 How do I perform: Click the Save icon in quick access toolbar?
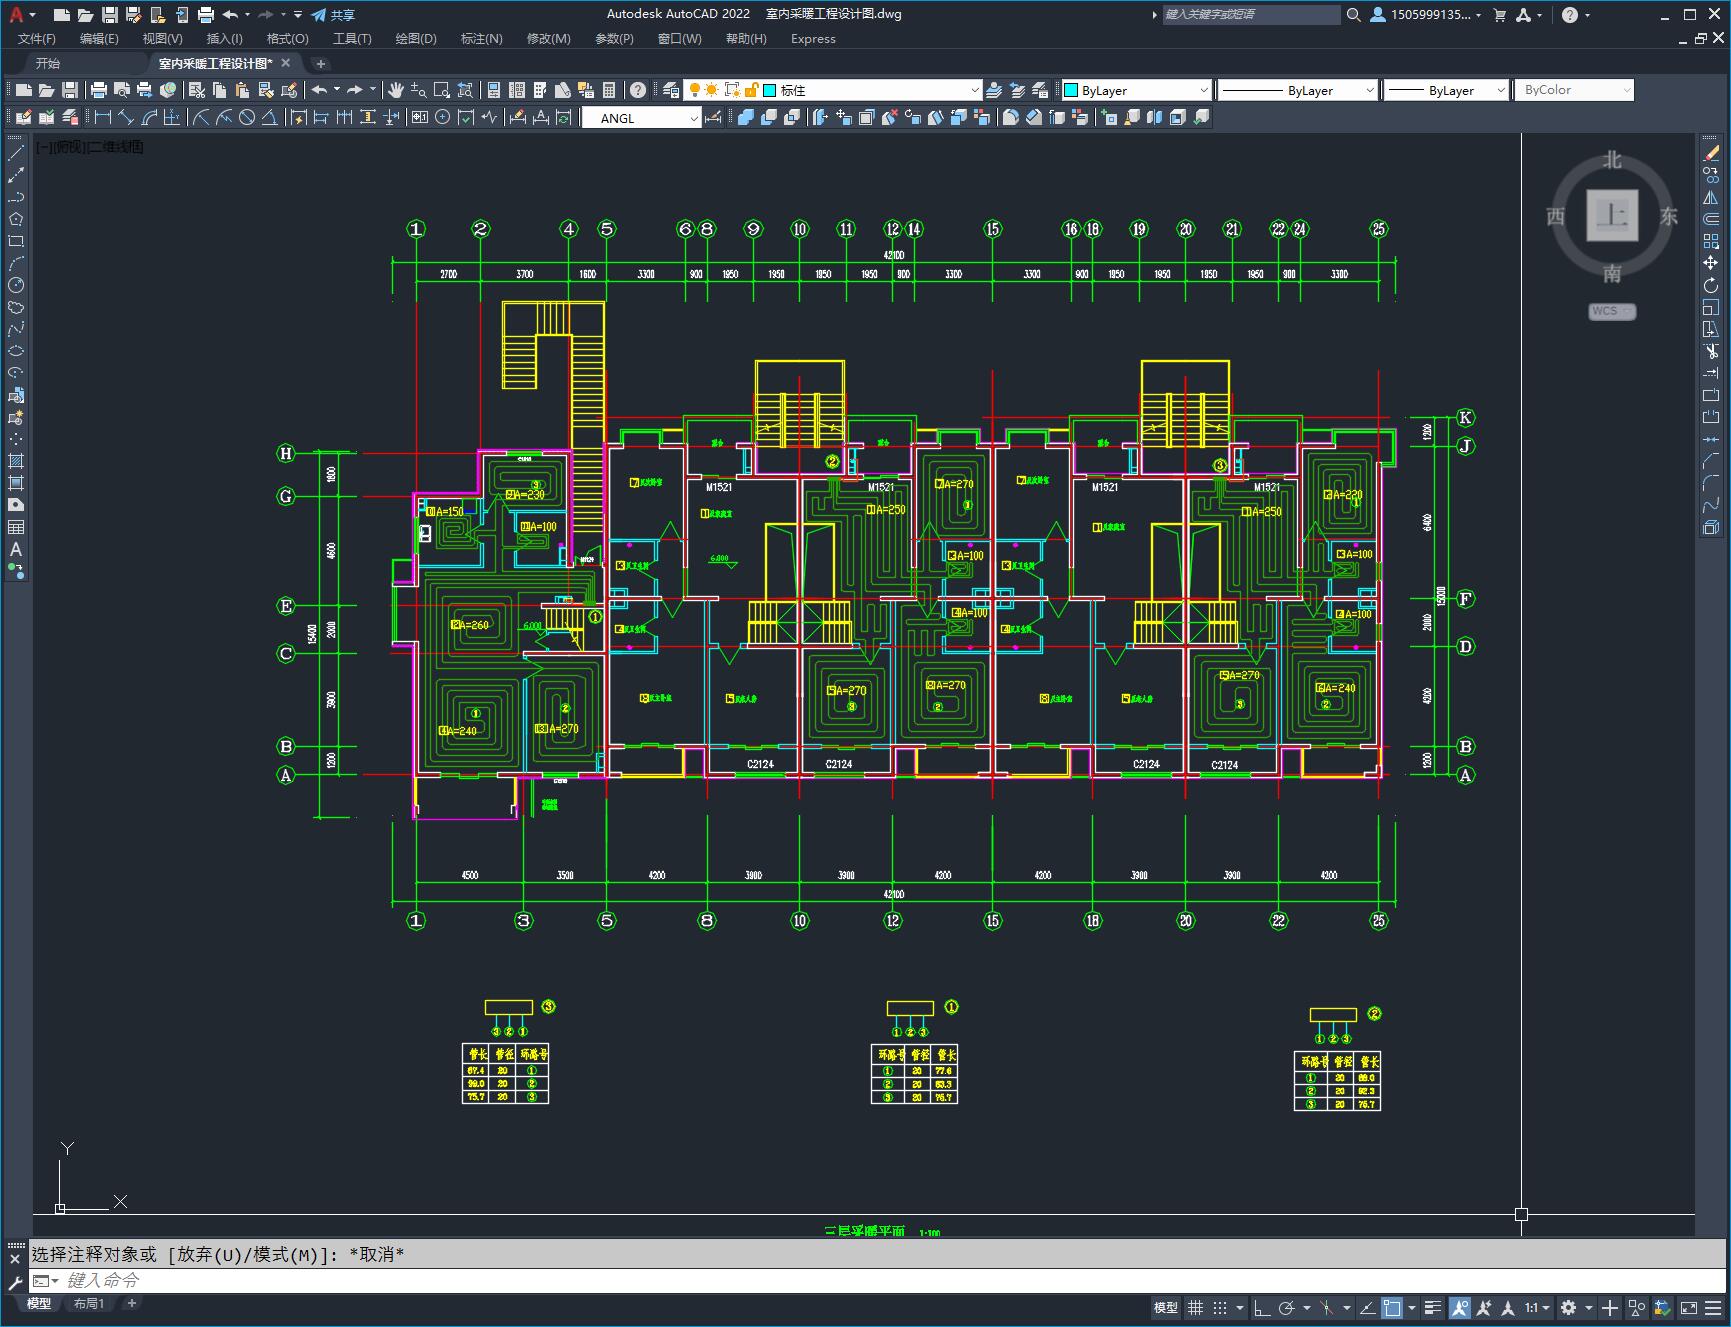pos(110,14)
